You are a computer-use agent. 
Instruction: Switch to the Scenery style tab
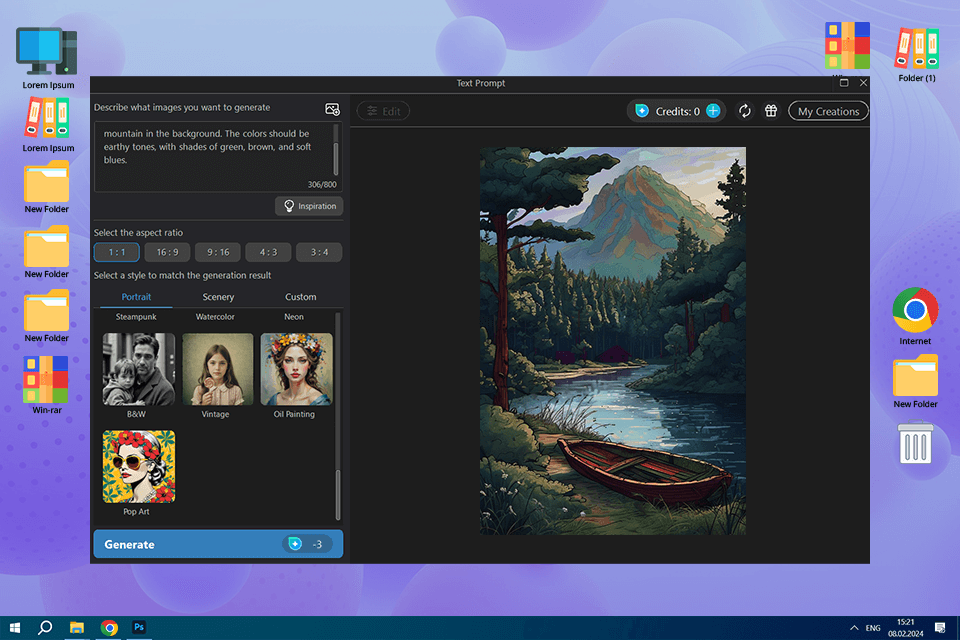click(218, 296)
